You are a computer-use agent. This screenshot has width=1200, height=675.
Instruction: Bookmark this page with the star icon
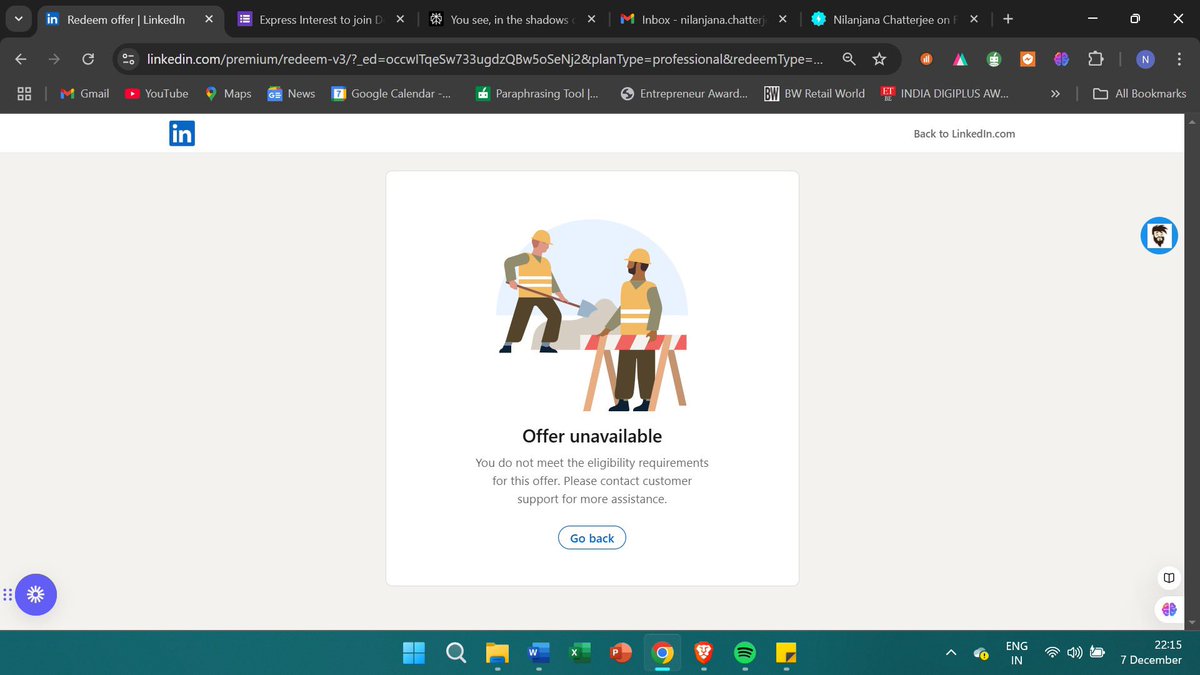(x=879, y=59)
